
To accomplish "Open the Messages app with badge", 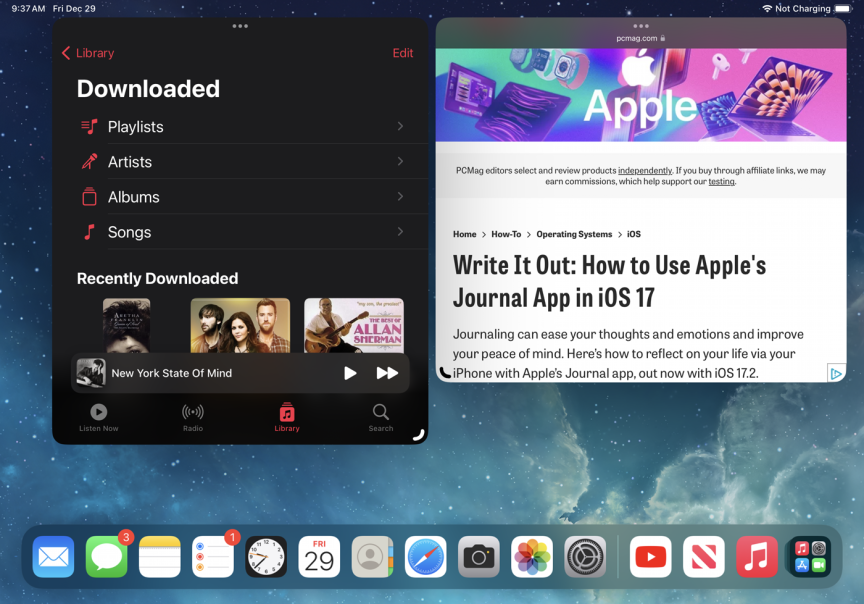I will pyautogui.click(x=107, y=557).
